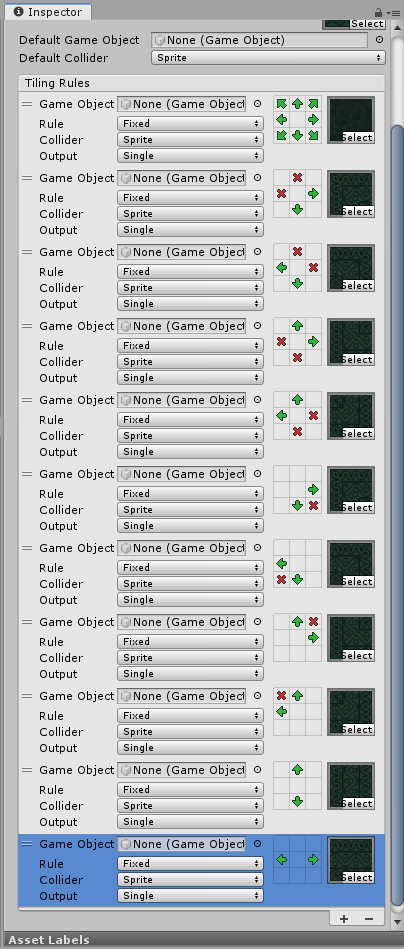Image resolution: width=404 pixels, height=949 pixels.
Task: Toggle empty left cell in tenth rule grid
Action: pos(281,786)
